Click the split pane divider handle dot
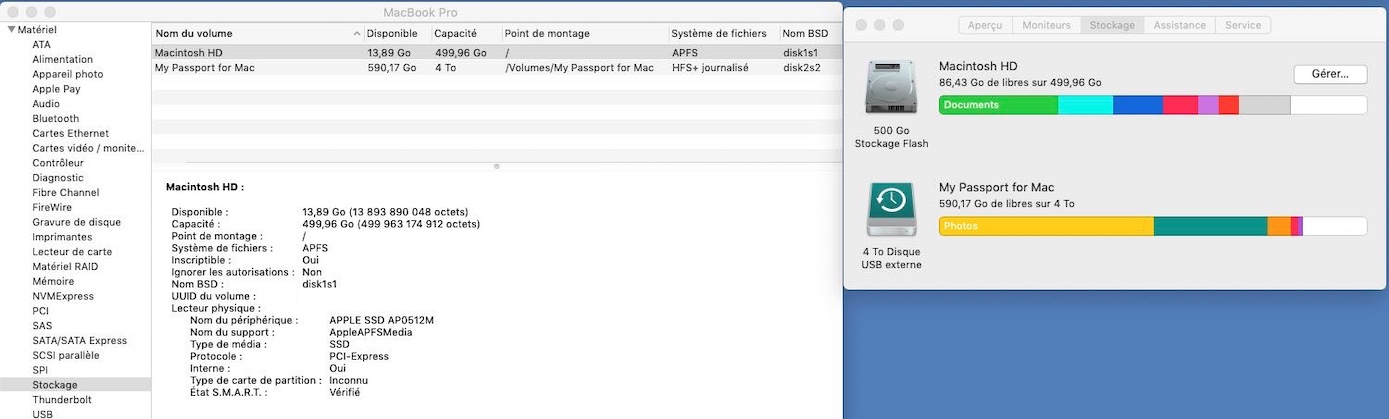1389x419 pixels. [497, 166]
